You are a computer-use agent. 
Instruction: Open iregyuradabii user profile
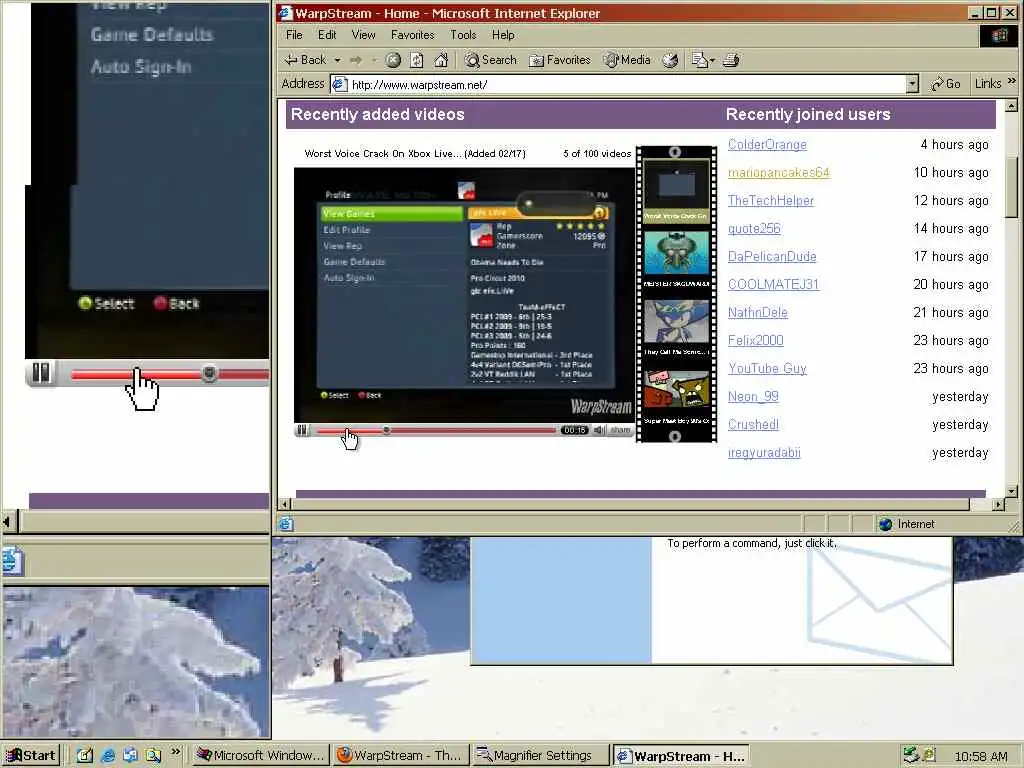coord(764,453)
